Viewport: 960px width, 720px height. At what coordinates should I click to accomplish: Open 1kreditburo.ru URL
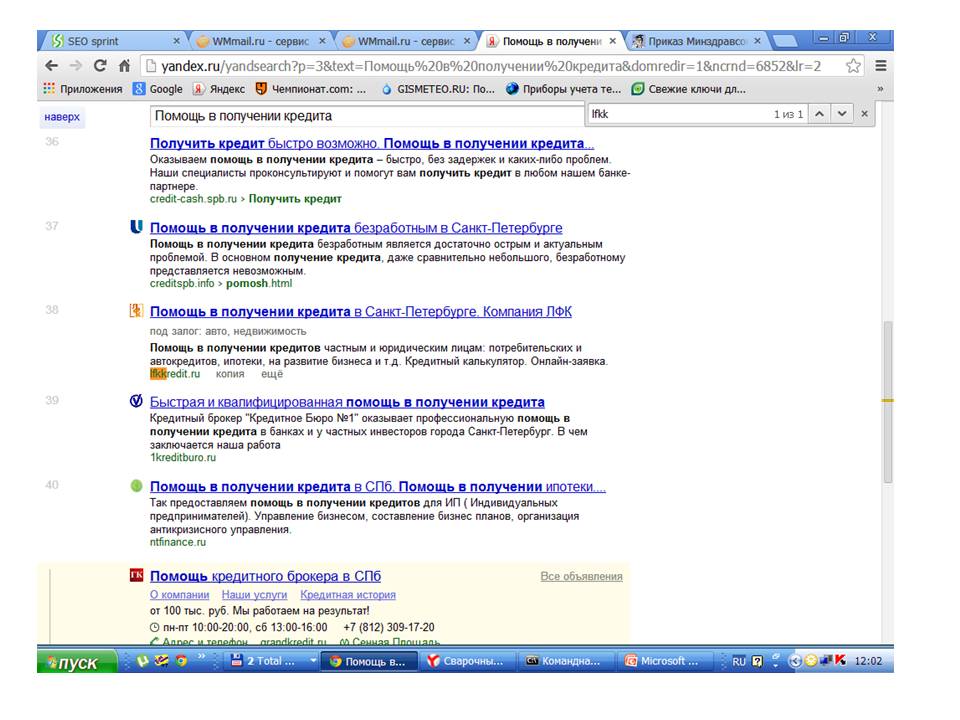pyautogui.click(x=183, y=458)
